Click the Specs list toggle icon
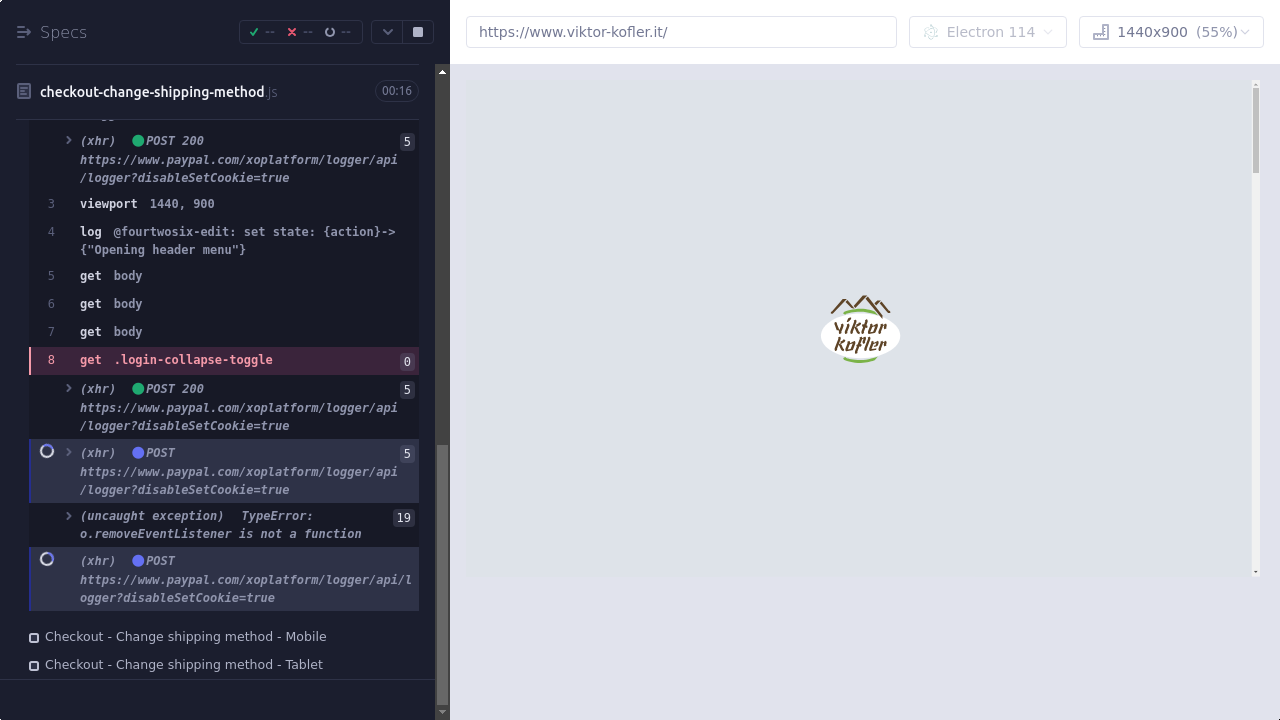The height and width of the screenshot is (720, 1280). tap(24, 32)
